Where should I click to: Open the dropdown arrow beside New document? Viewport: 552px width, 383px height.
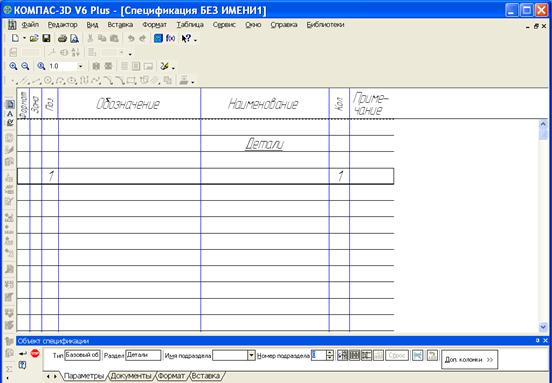tap(24, 38)
